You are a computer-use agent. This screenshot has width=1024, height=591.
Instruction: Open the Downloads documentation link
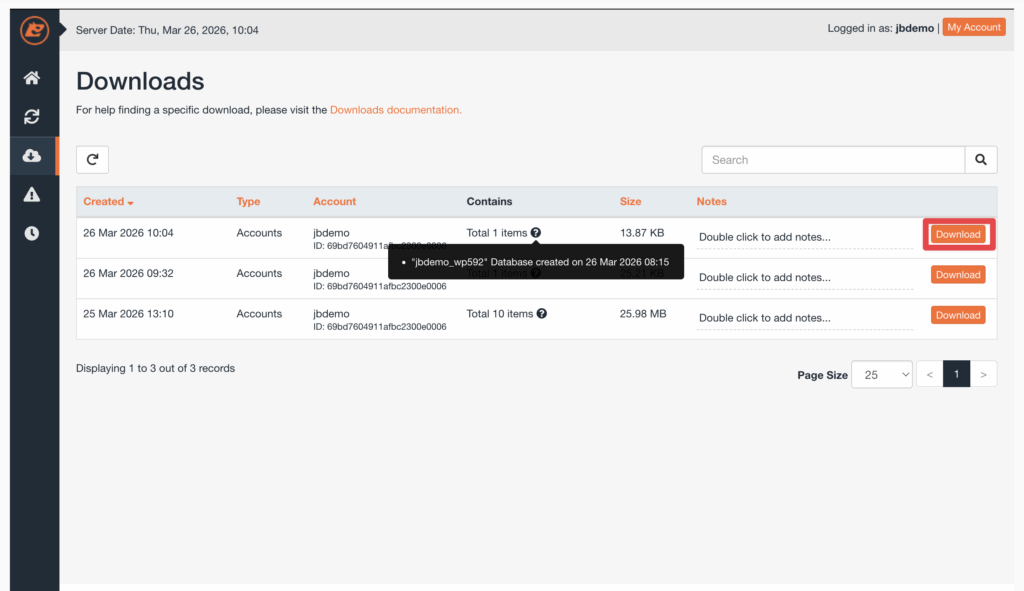(395, 110)
